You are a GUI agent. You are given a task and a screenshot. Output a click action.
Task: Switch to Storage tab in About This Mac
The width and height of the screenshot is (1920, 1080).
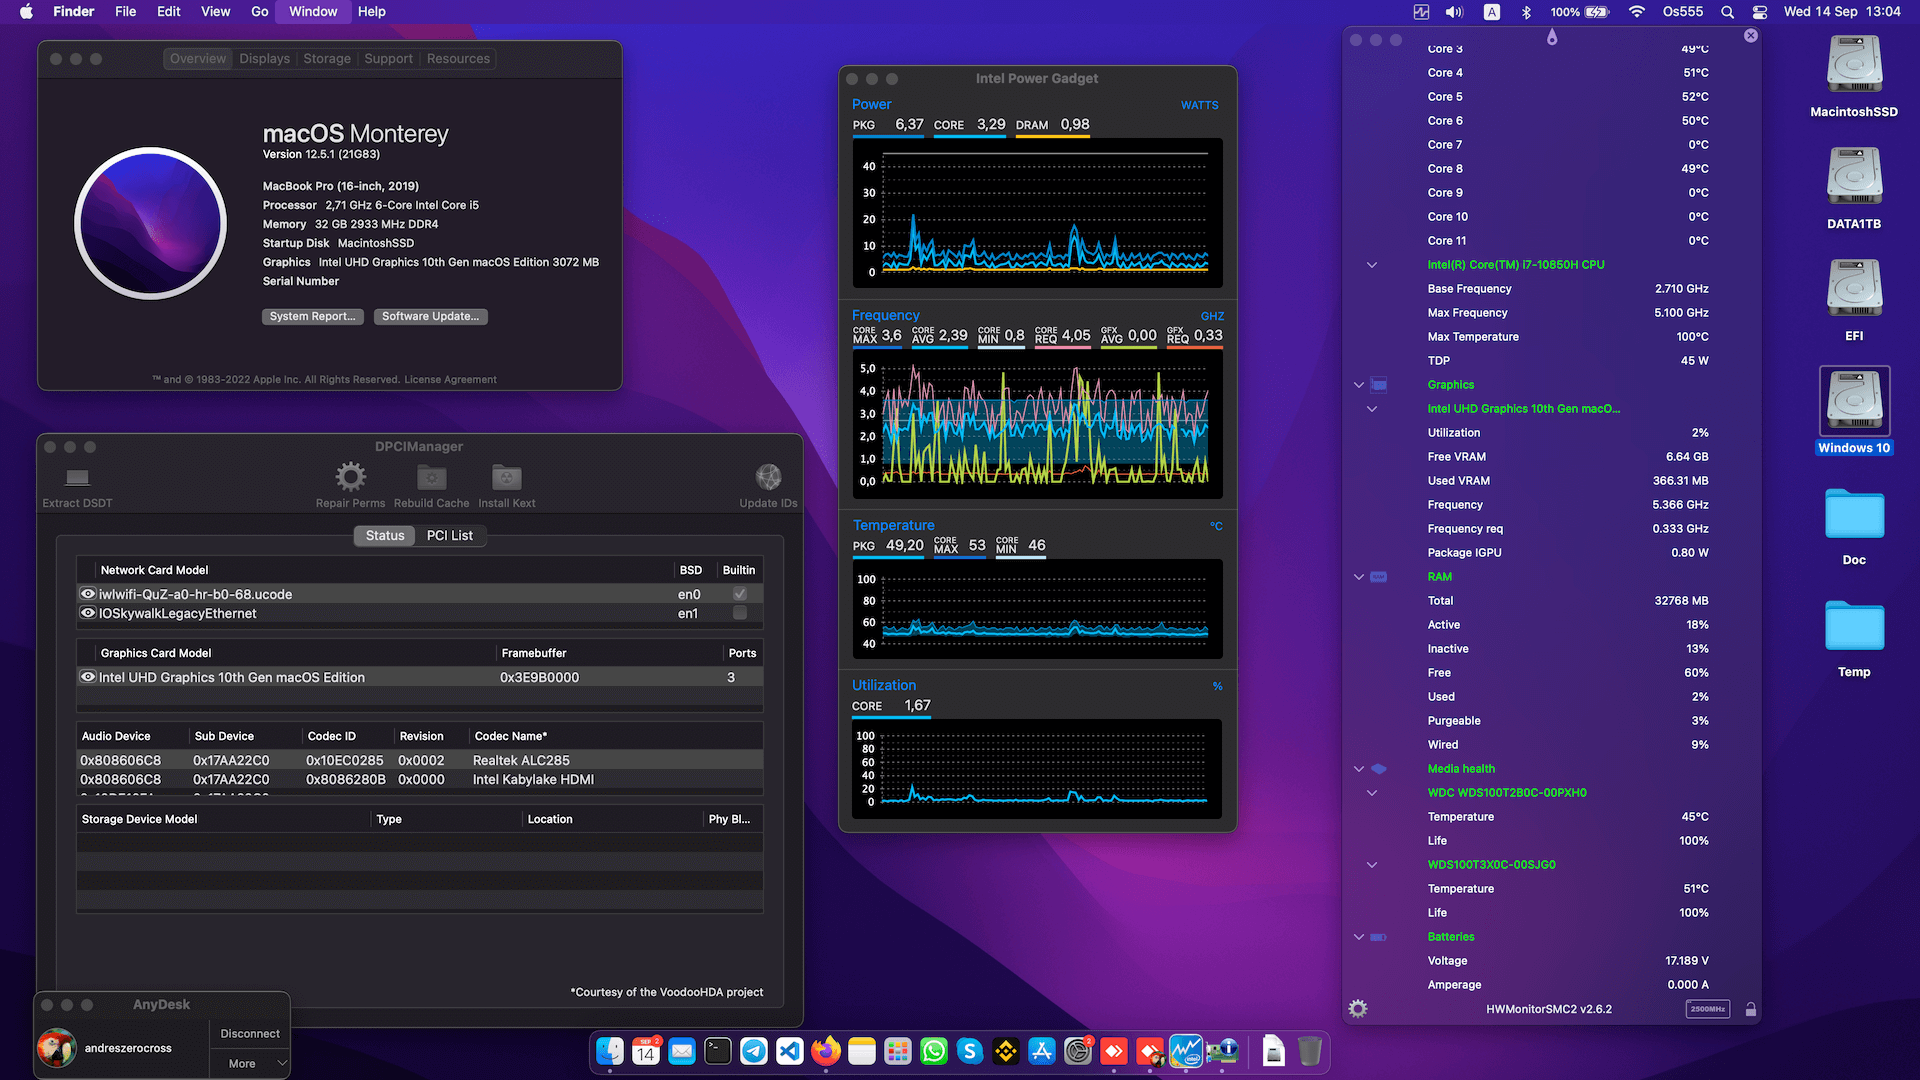click(327, 59)
